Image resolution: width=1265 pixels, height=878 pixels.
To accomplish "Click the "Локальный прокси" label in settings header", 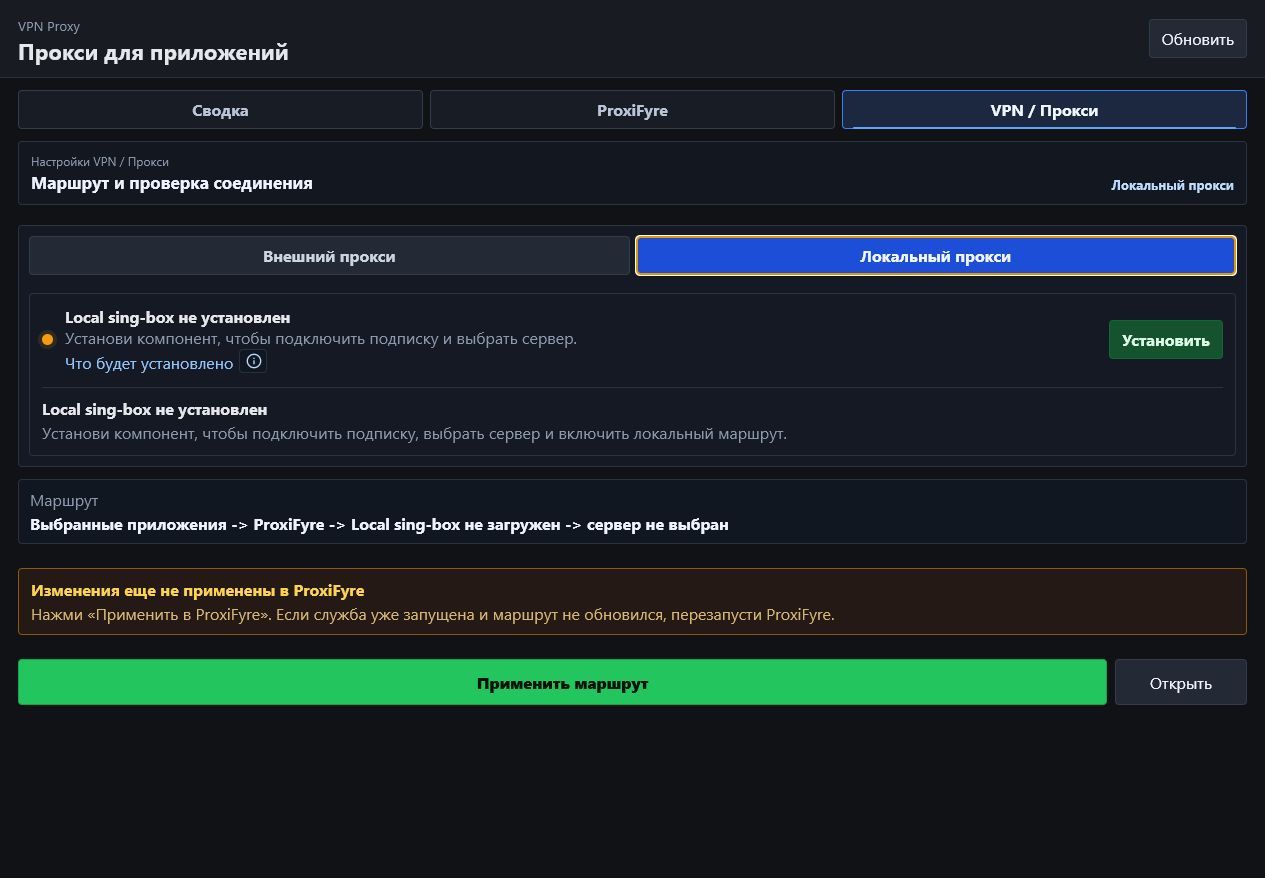I will click(1172, 186).
